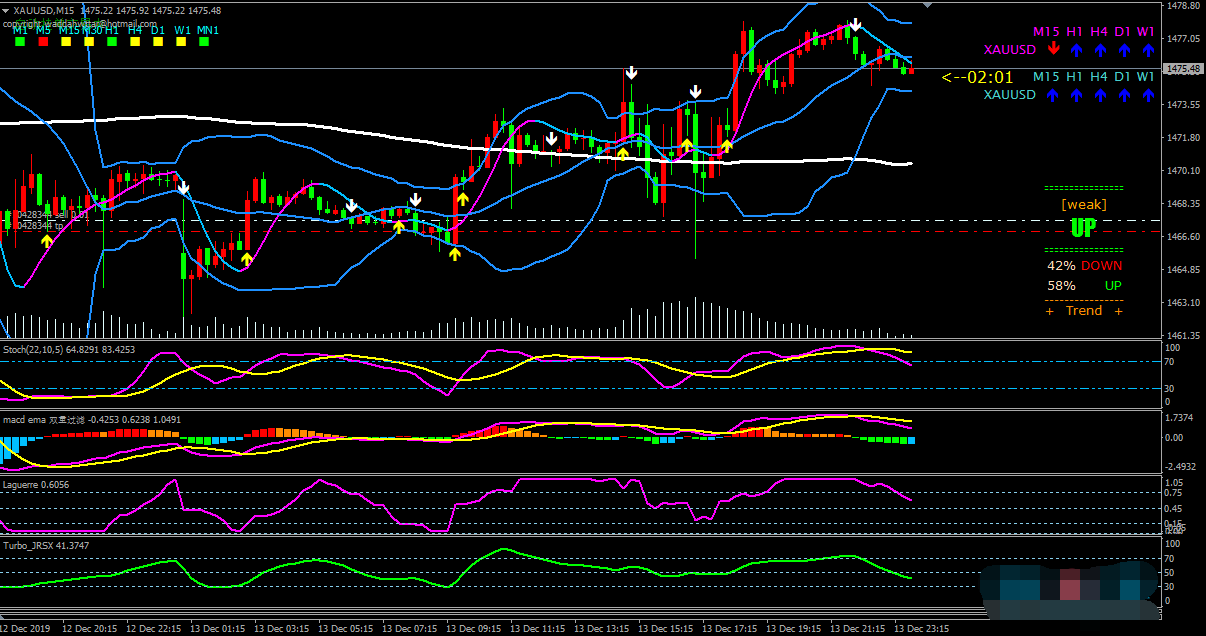Screen dimensions: 1206x636
Task: Select the macd ema indicator label
Action: (40, 419)
